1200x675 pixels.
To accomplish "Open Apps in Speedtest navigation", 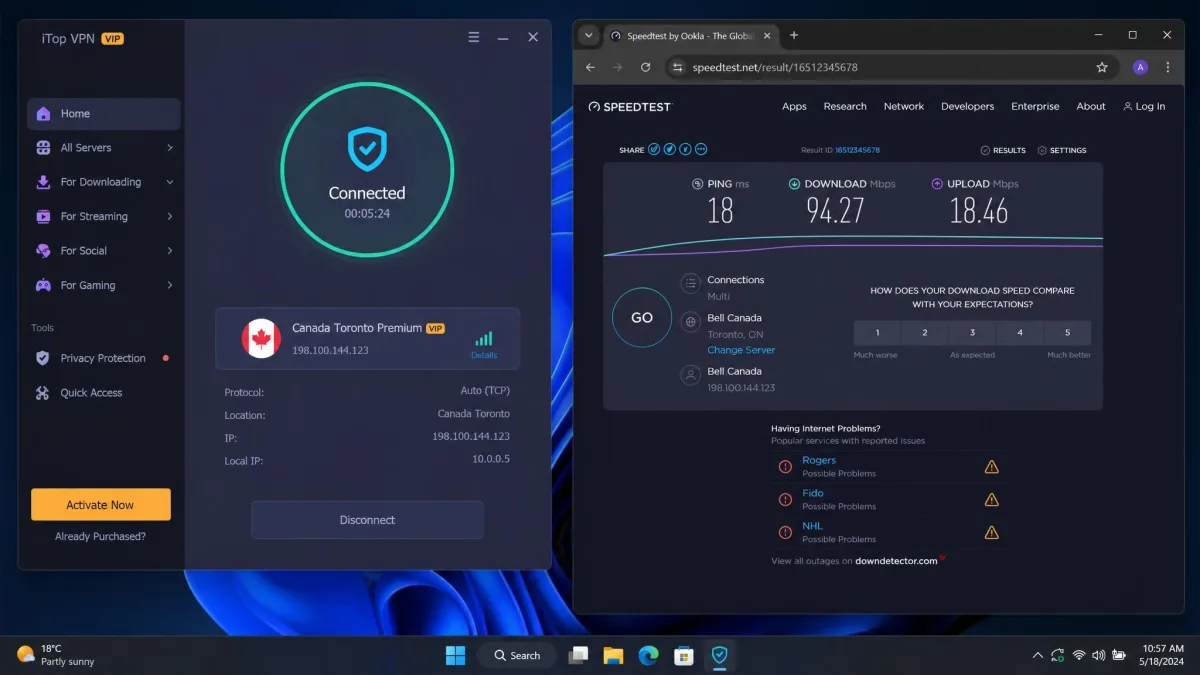I will coord(794,106).
